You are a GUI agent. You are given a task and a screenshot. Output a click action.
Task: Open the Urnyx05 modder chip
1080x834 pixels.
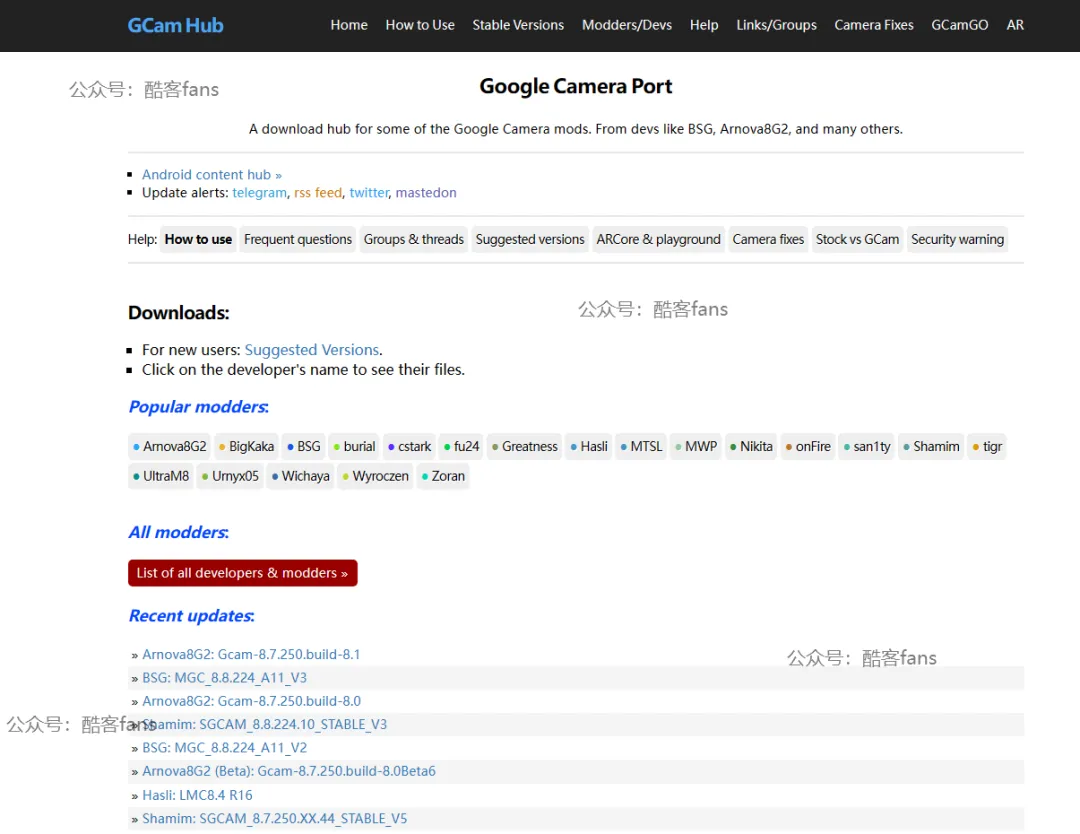coord(230,477)
